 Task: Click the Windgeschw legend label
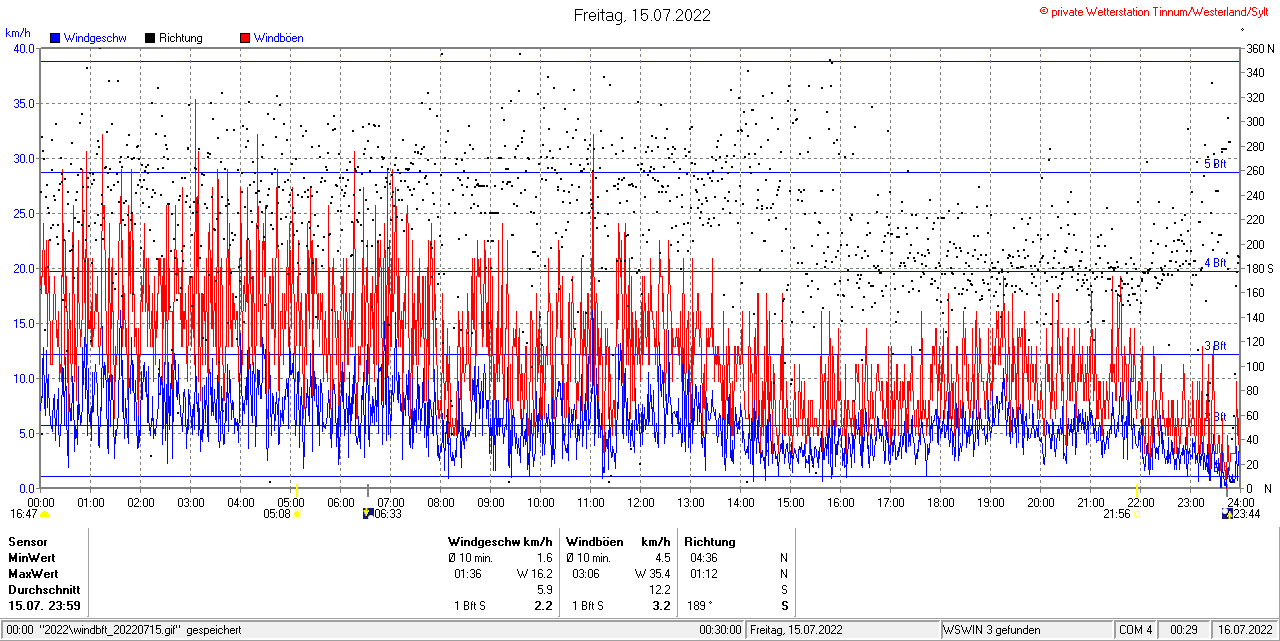pos(95,38)
